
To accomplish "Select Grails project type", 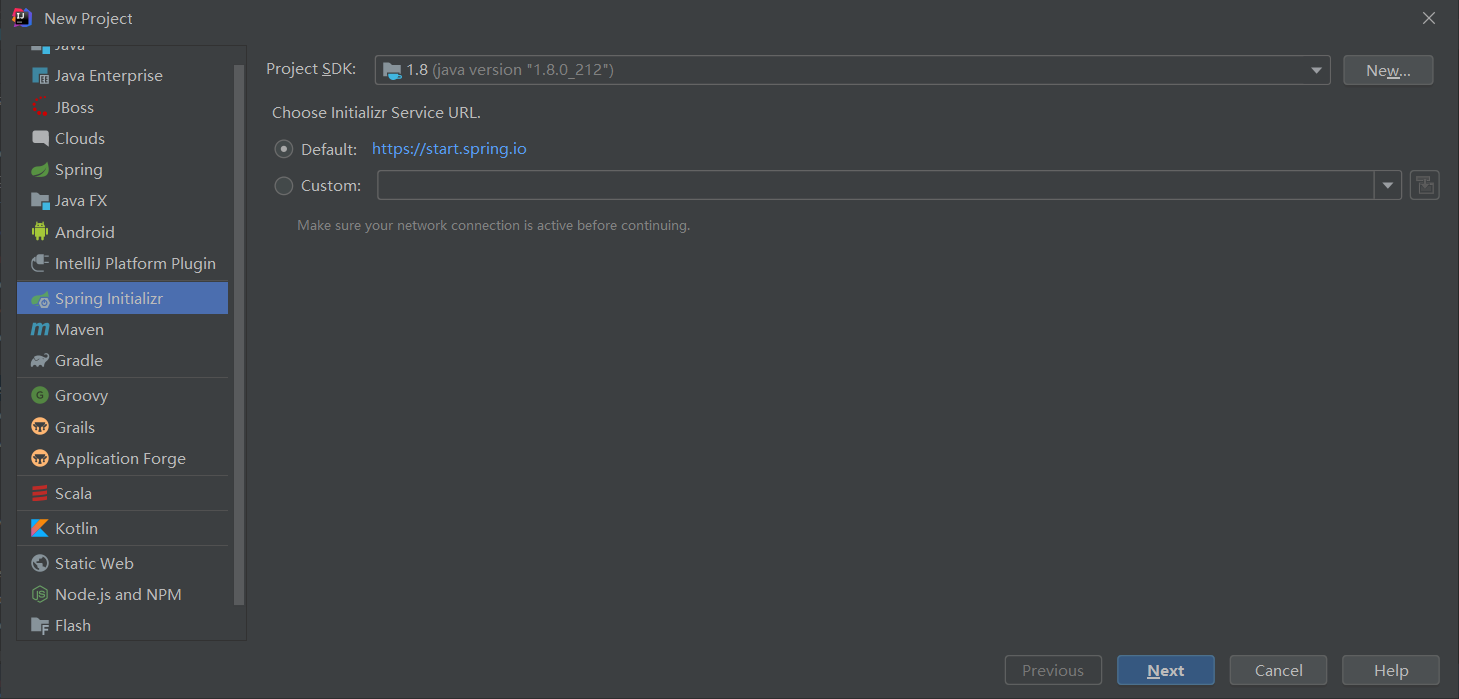I will click(x=122, y=427).
